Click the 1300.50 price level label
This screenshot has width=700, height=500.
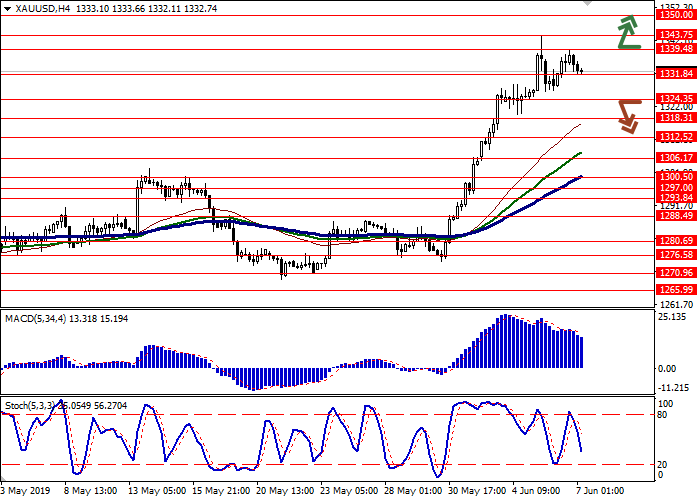676,177
